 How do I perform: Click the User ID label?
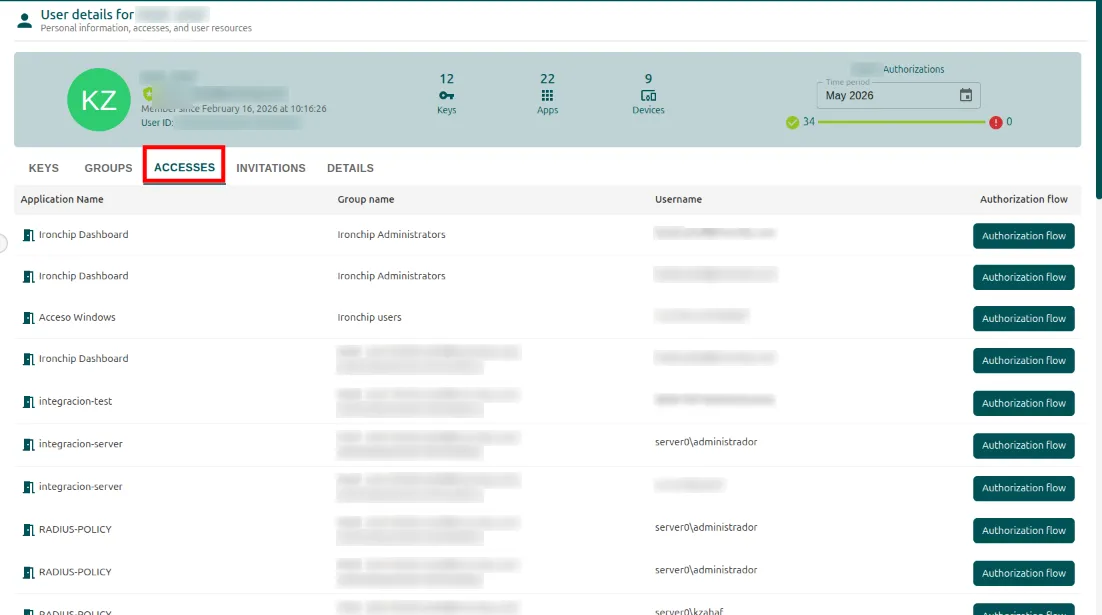[157, 122]
